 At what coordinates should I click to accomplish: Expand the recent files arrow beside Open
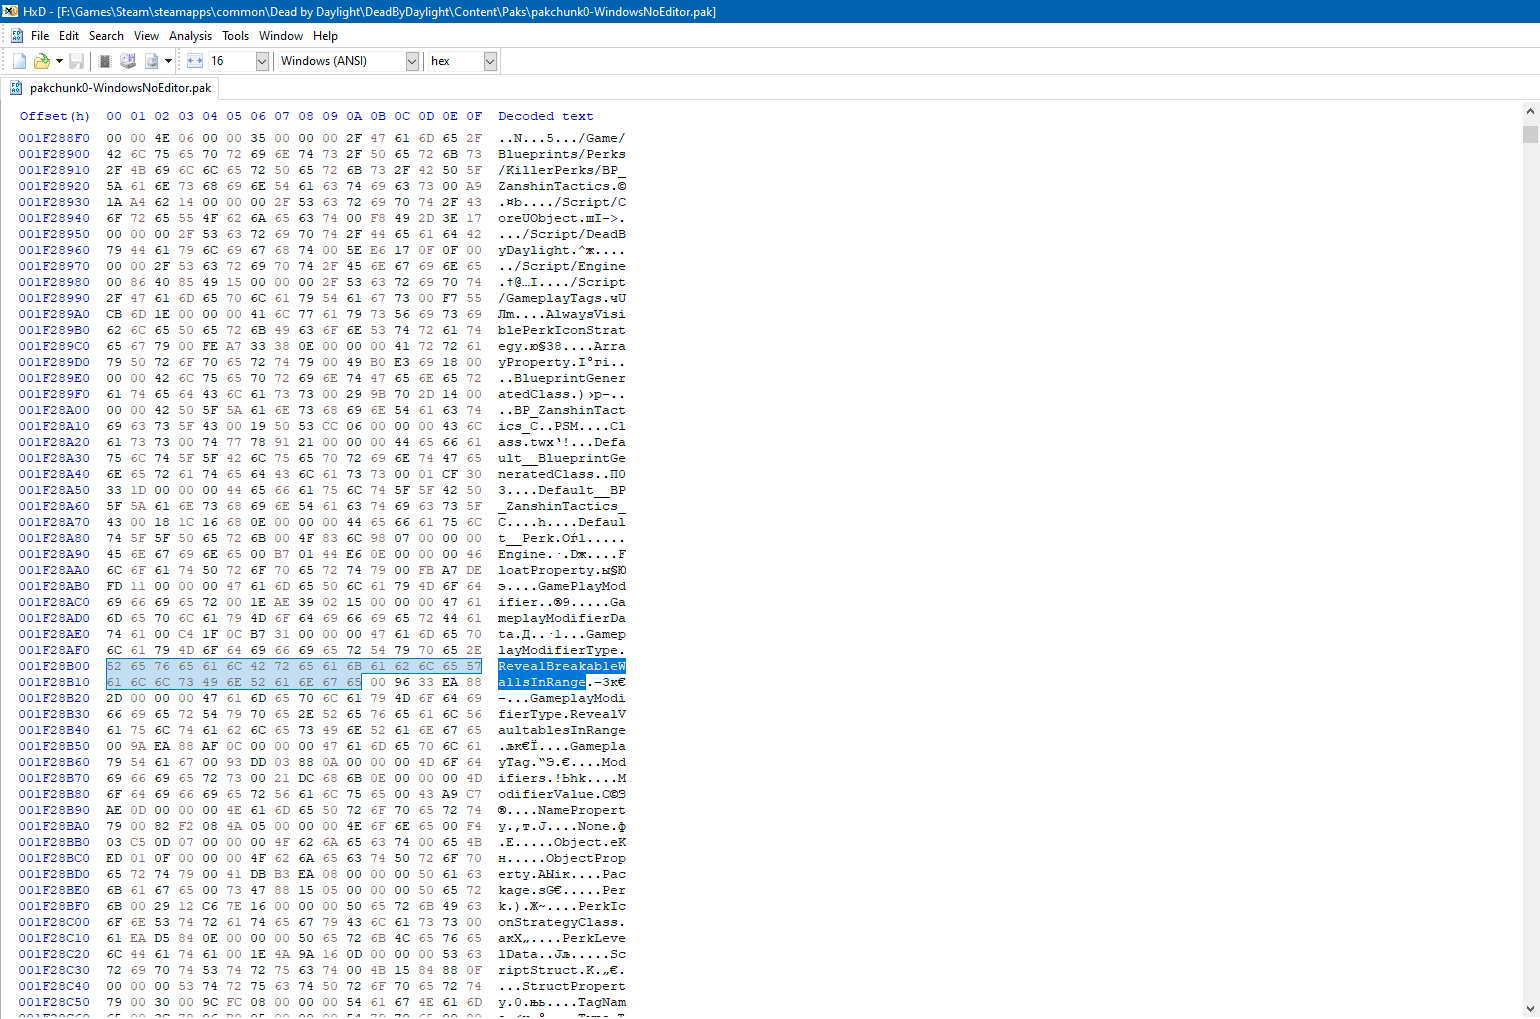(x=59, y=61)
